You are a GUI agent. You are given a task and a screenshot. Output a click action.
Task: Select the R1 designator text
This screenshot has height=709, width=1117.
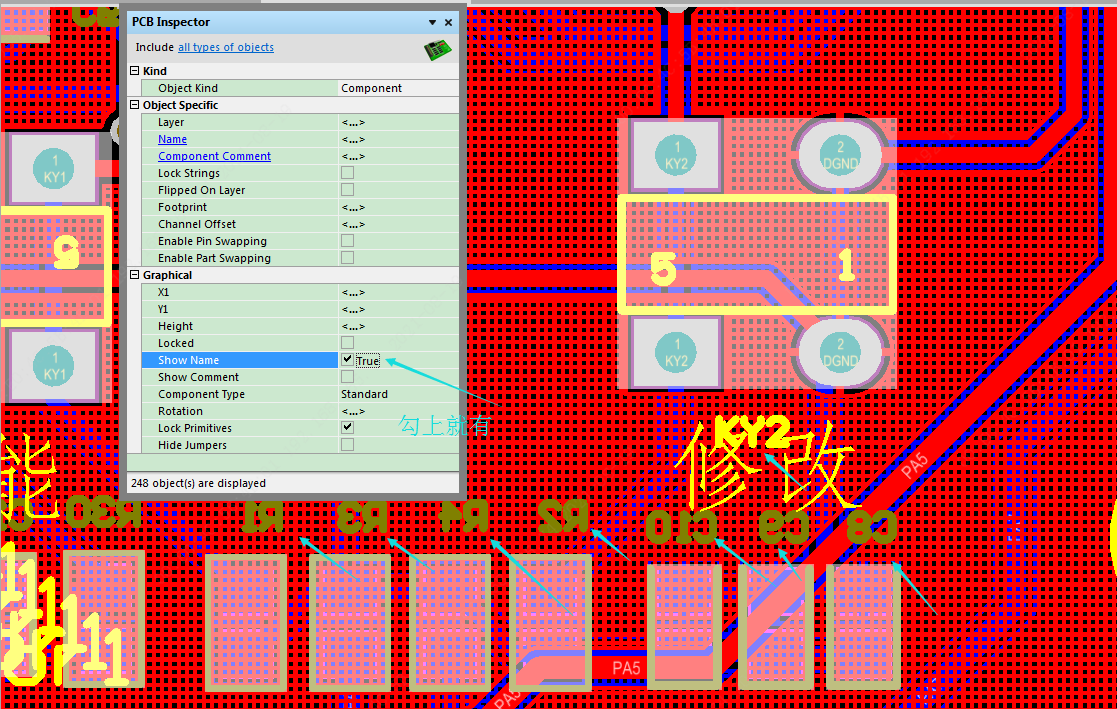(262, 517)
